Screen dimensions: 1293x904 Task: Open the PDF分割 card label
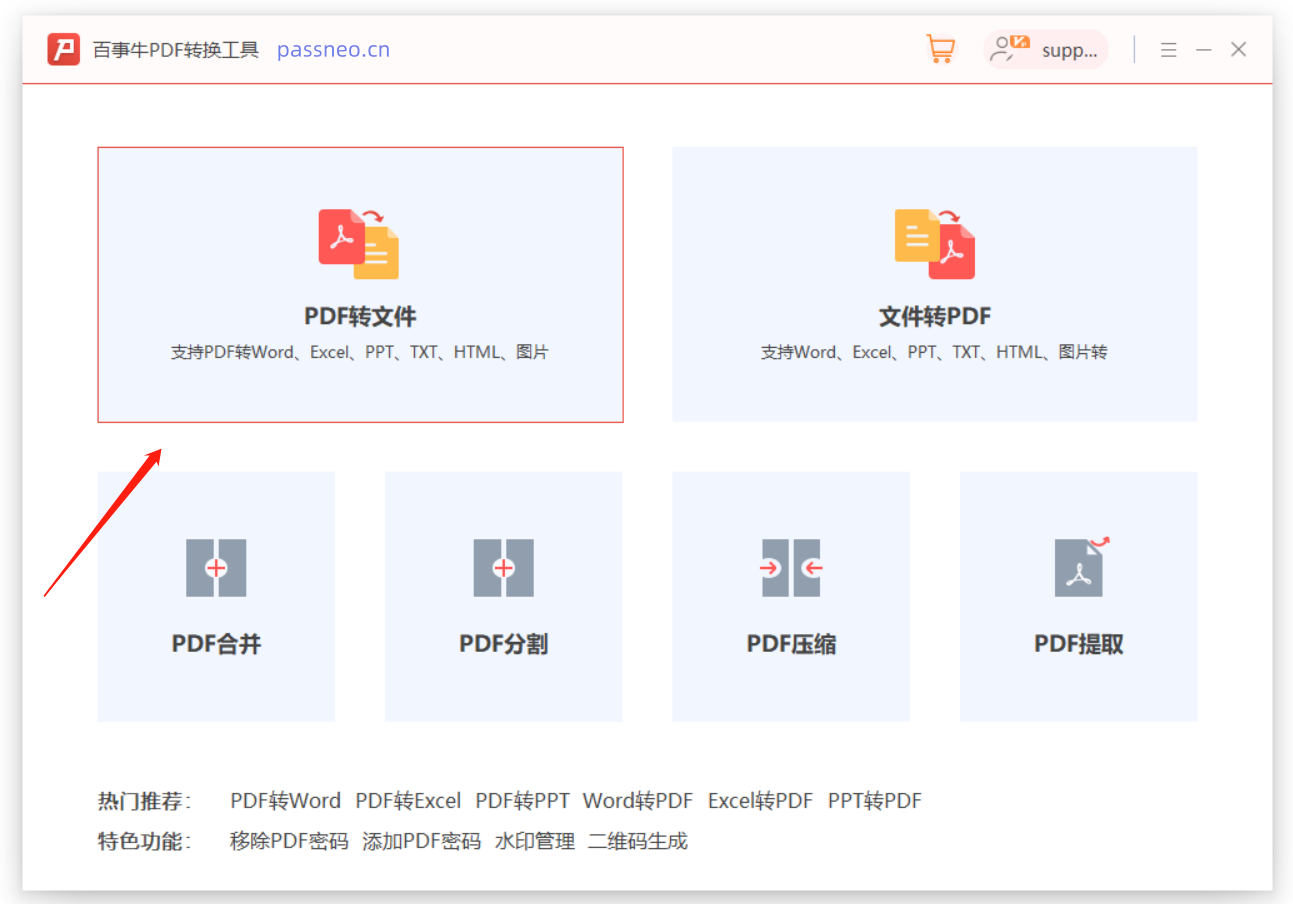click(x=503, y=644)
